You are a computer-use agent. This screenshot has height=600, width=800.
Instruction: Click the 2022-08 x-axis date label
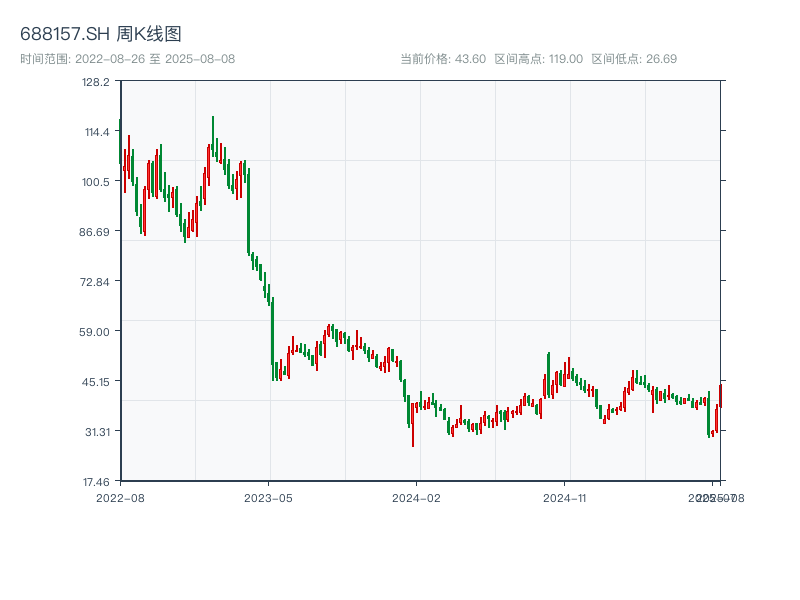[x=120, y=497]
